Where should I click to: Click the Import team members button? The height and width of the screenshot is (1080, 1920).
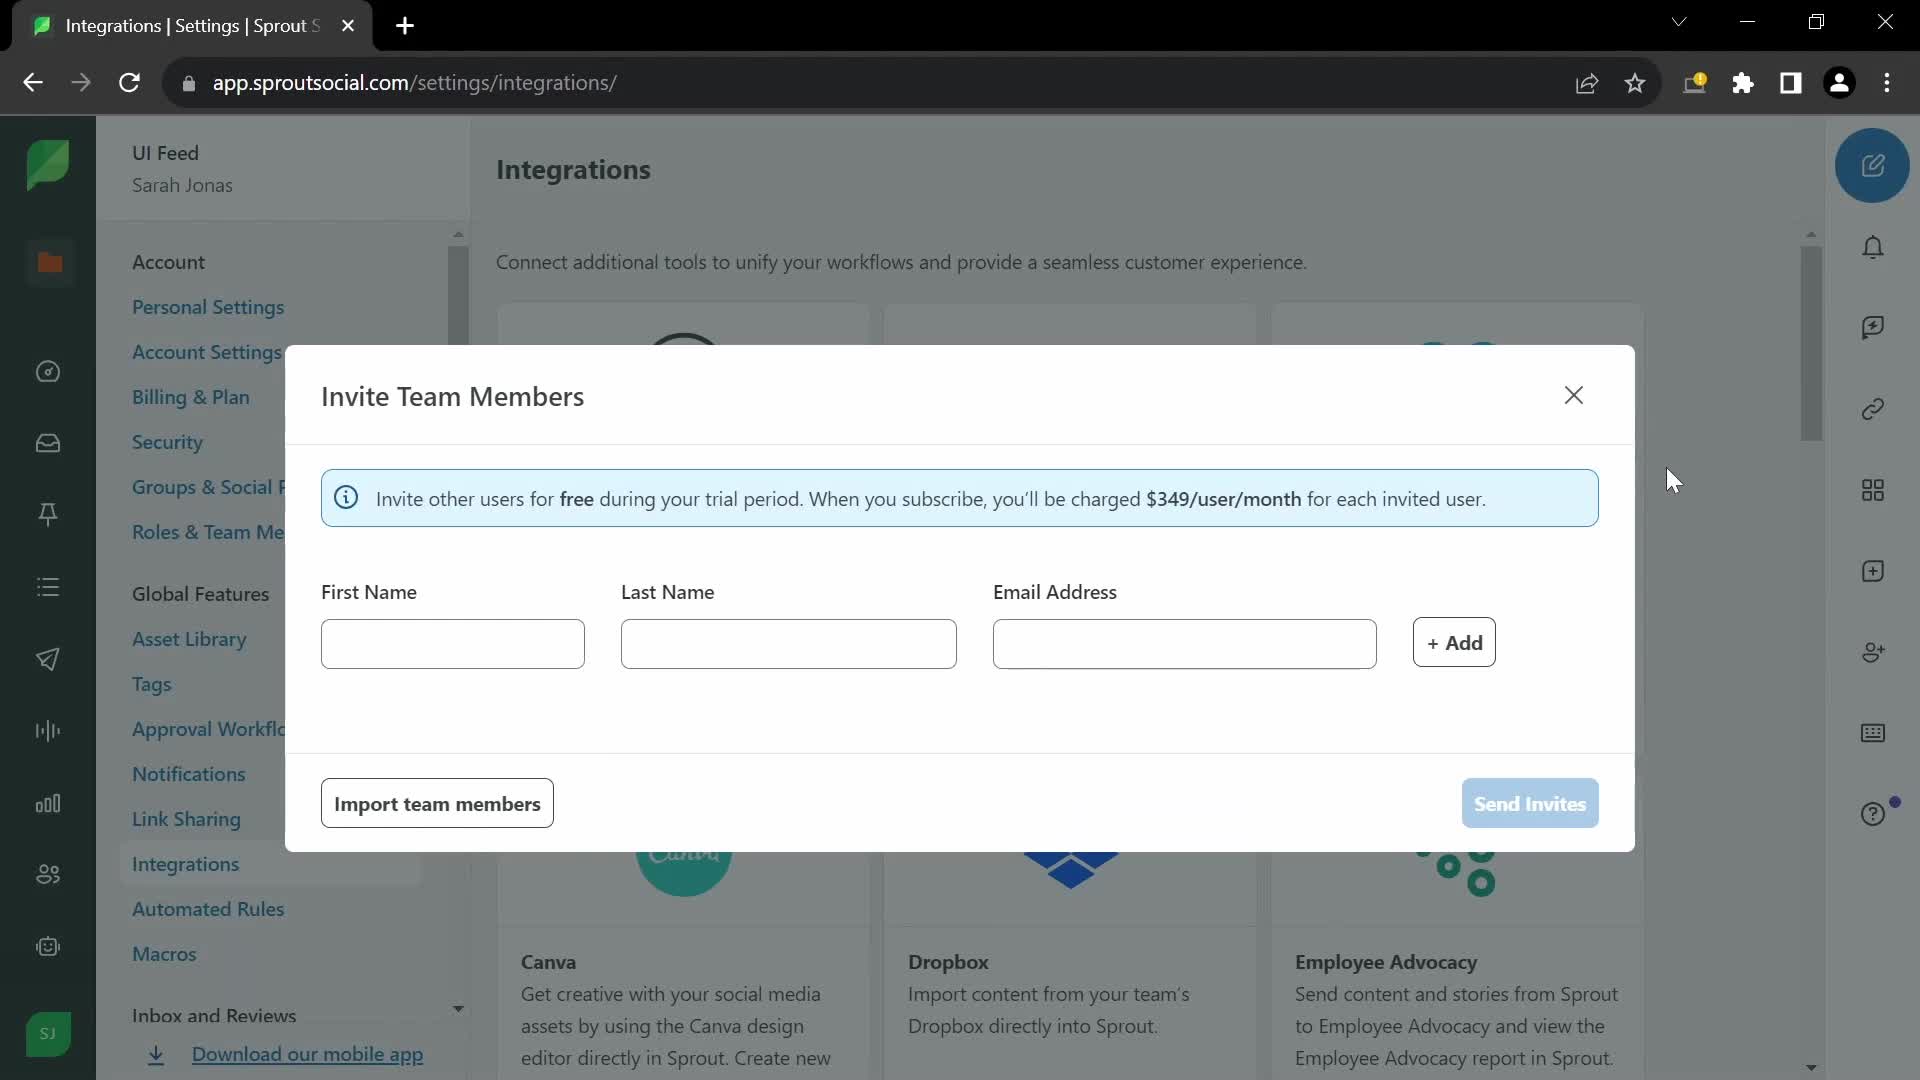438,803
